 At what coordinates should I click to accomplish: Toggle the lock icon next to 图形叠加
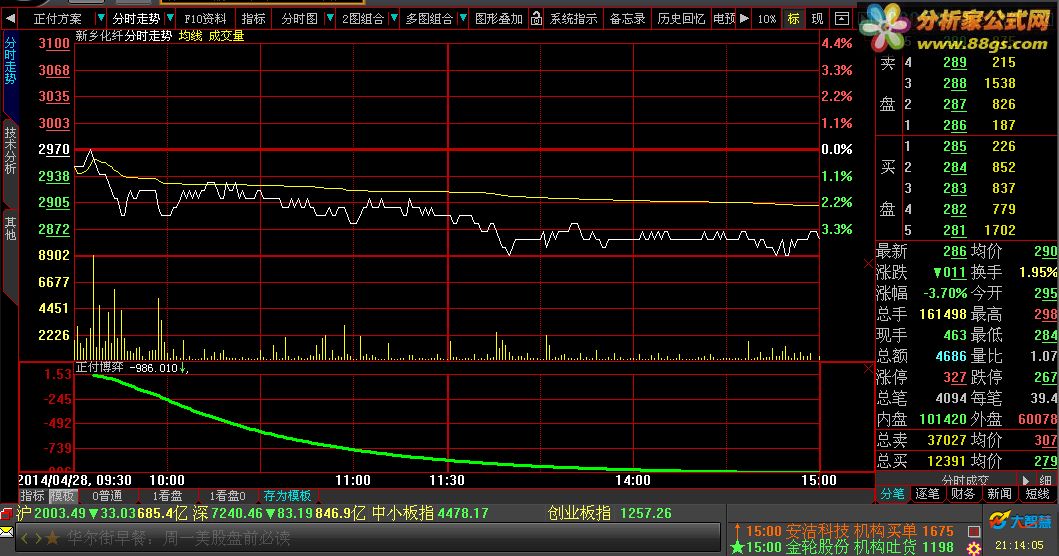click(536, 18)
